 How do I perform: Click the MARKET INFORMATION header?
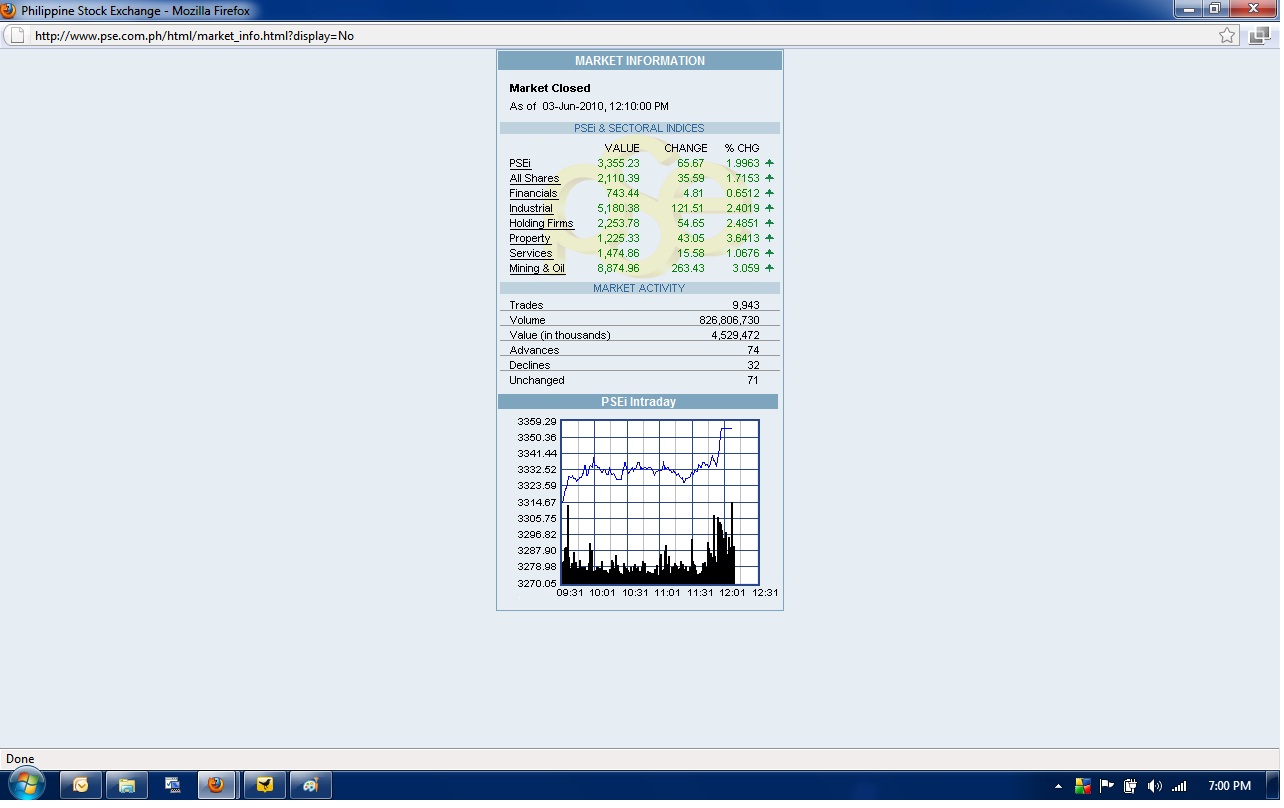(x=640, y=61)
